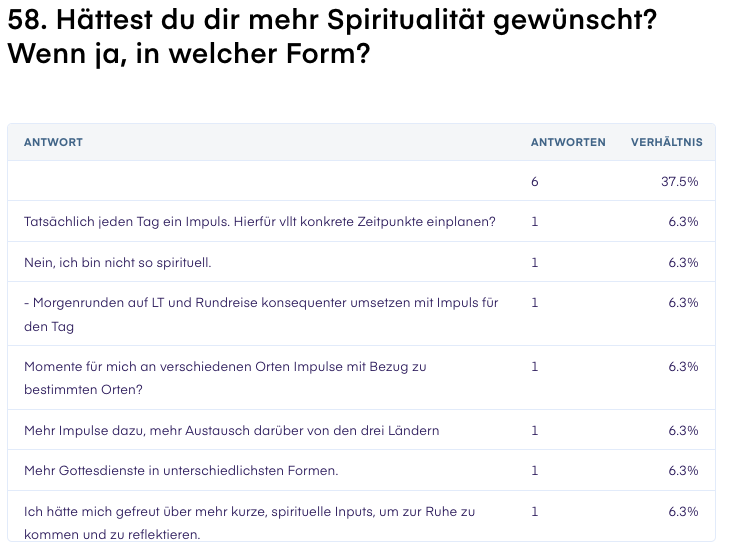Viewport: 732px width, 554px height.
Task: Click the ANTWORT column header
Action: point(53,142)
